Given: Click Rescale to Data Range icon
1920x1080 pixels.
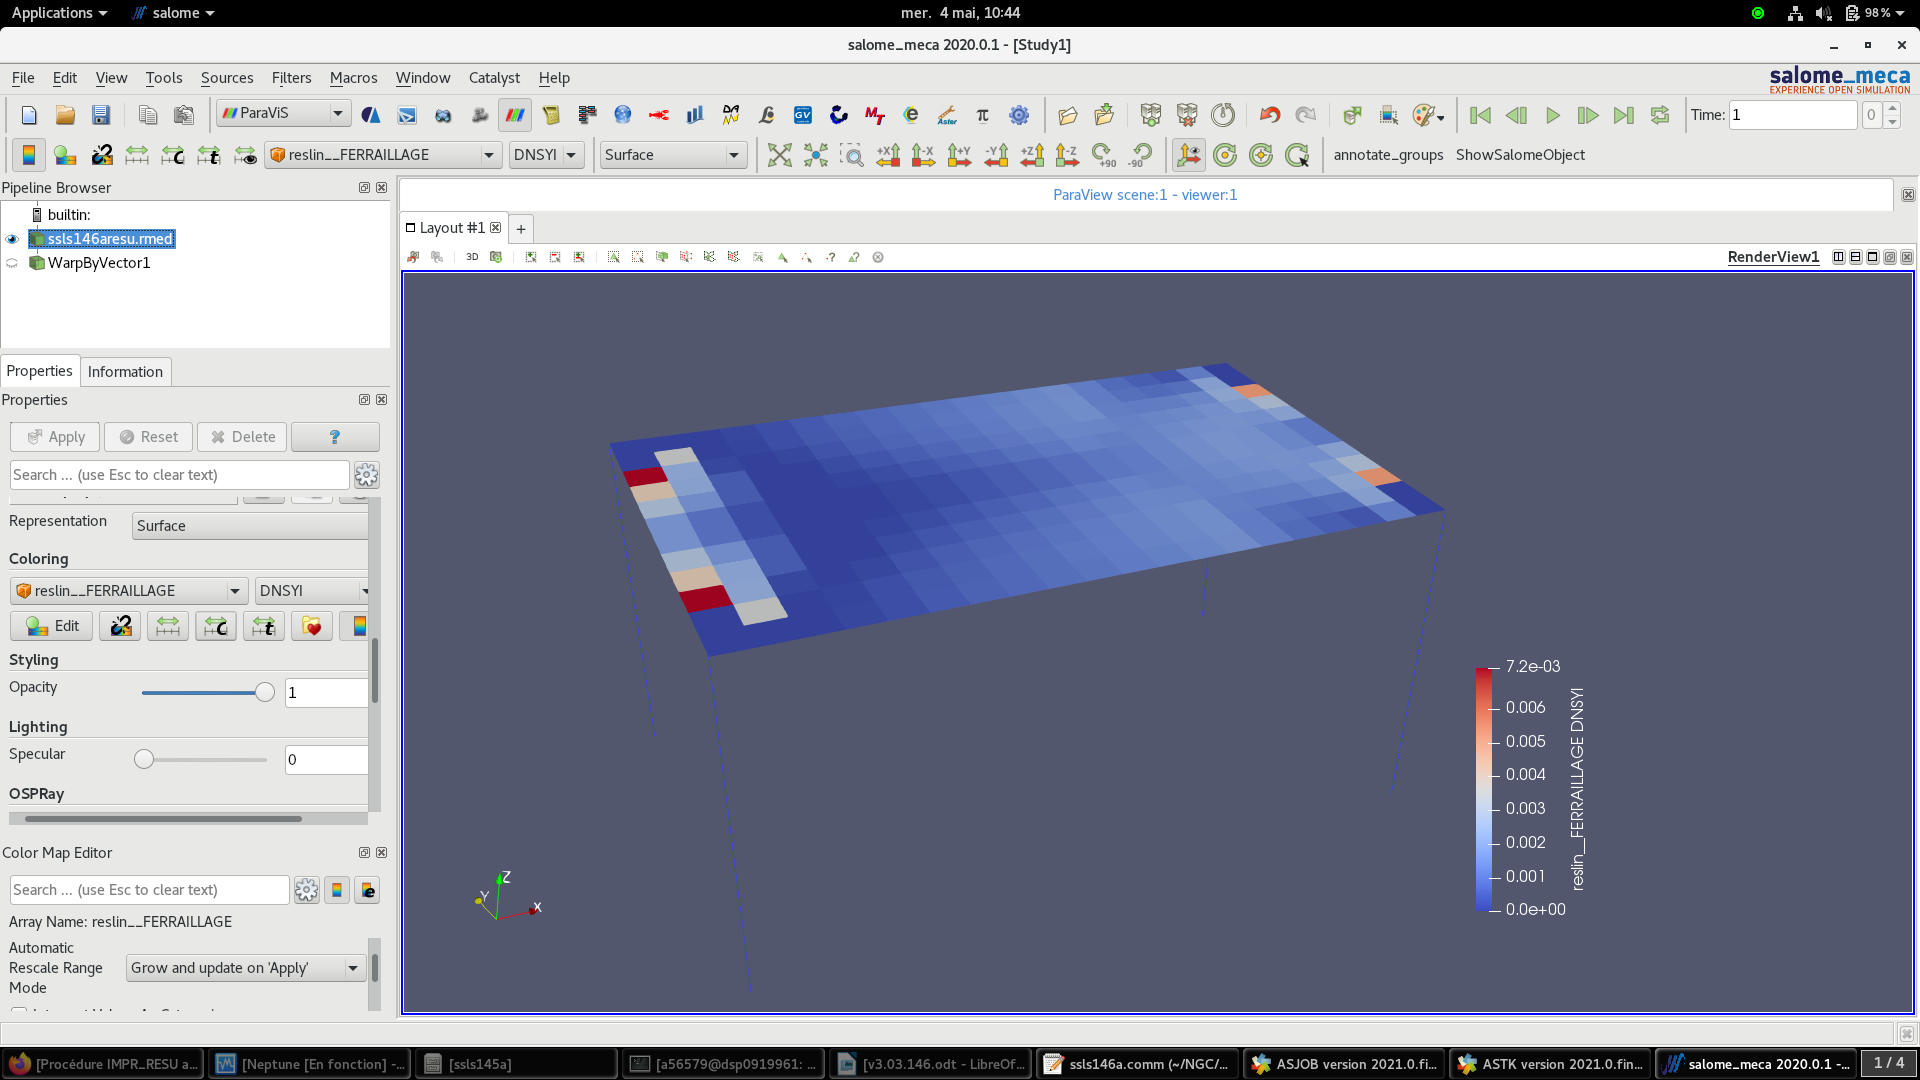Looking at the screenshot, I should tap(137, 155).
